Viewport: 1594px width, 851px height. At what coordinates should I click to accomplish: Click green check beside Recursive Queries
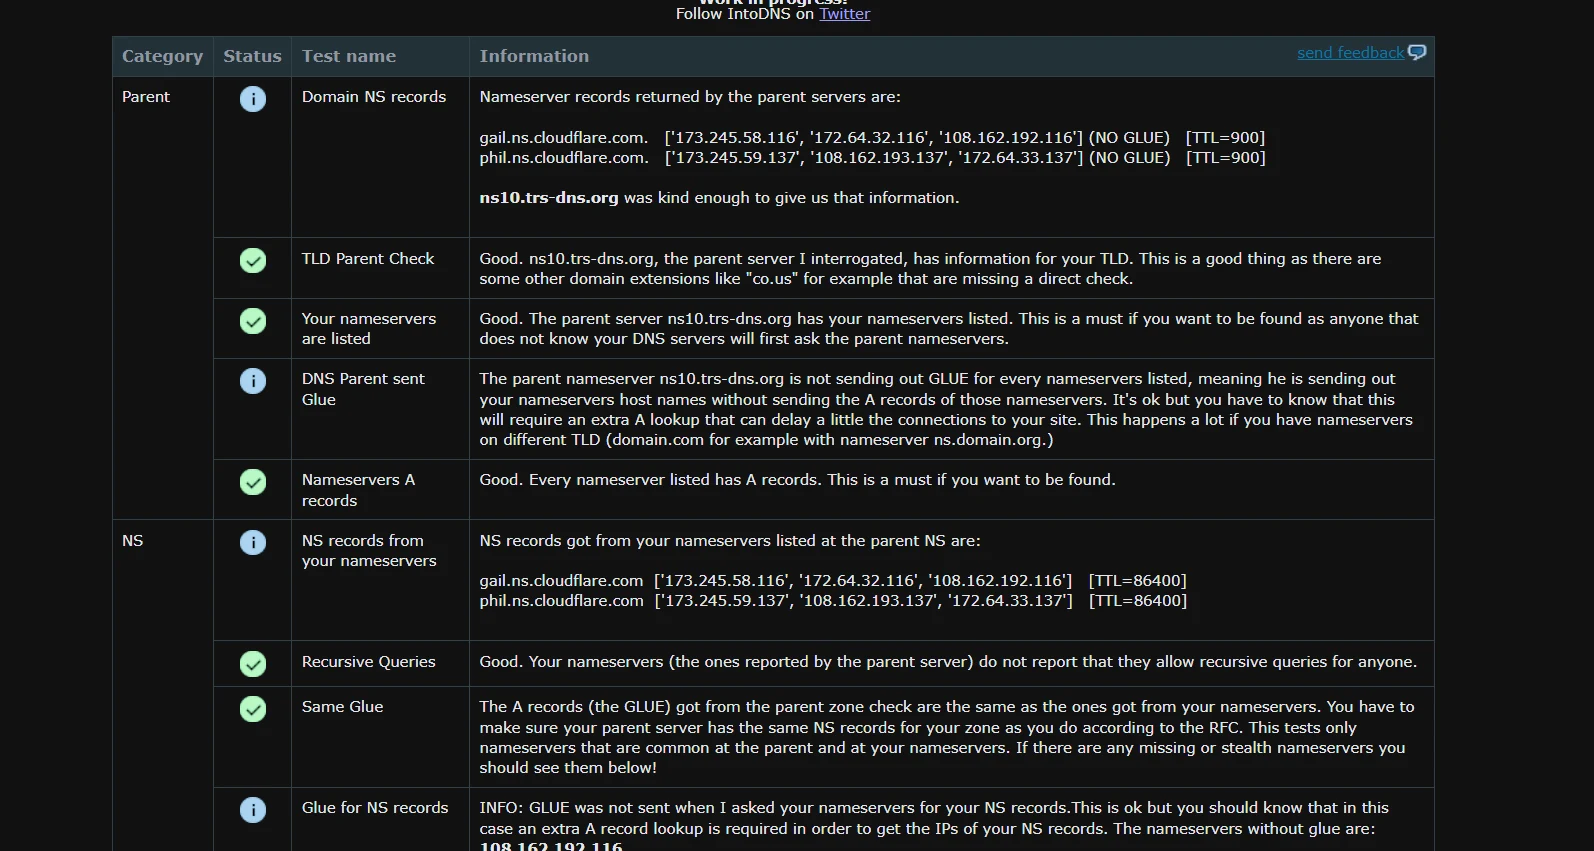253,664
